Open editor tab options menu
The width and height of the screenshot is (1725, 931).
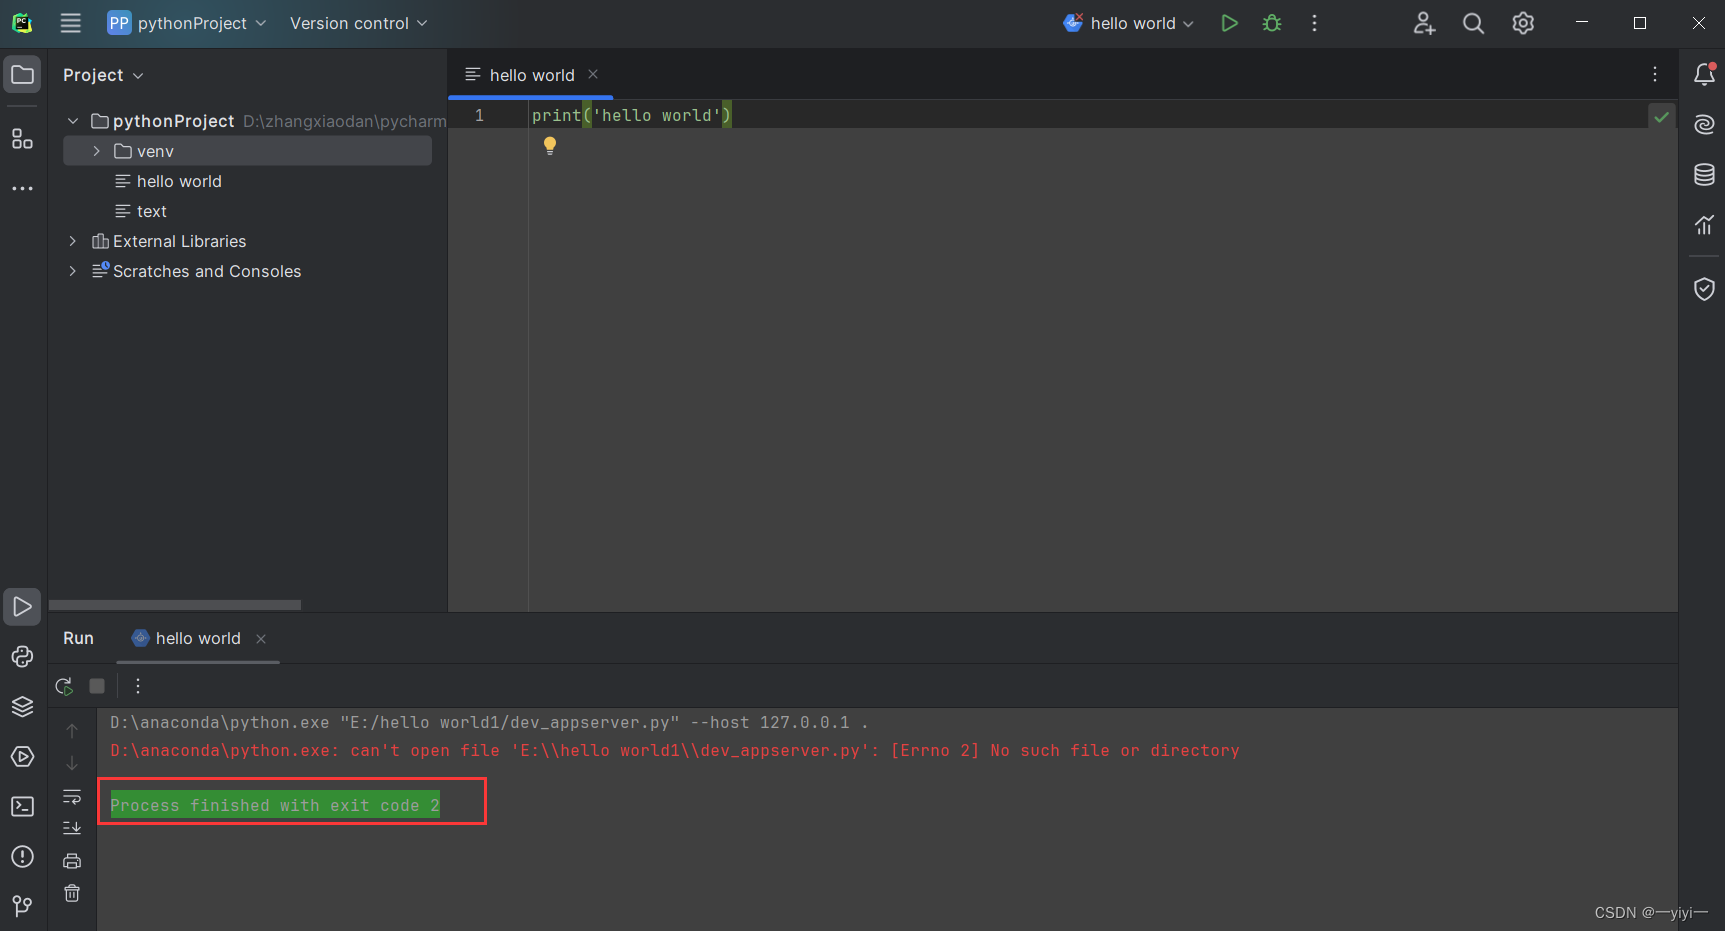coord(1655,74)
